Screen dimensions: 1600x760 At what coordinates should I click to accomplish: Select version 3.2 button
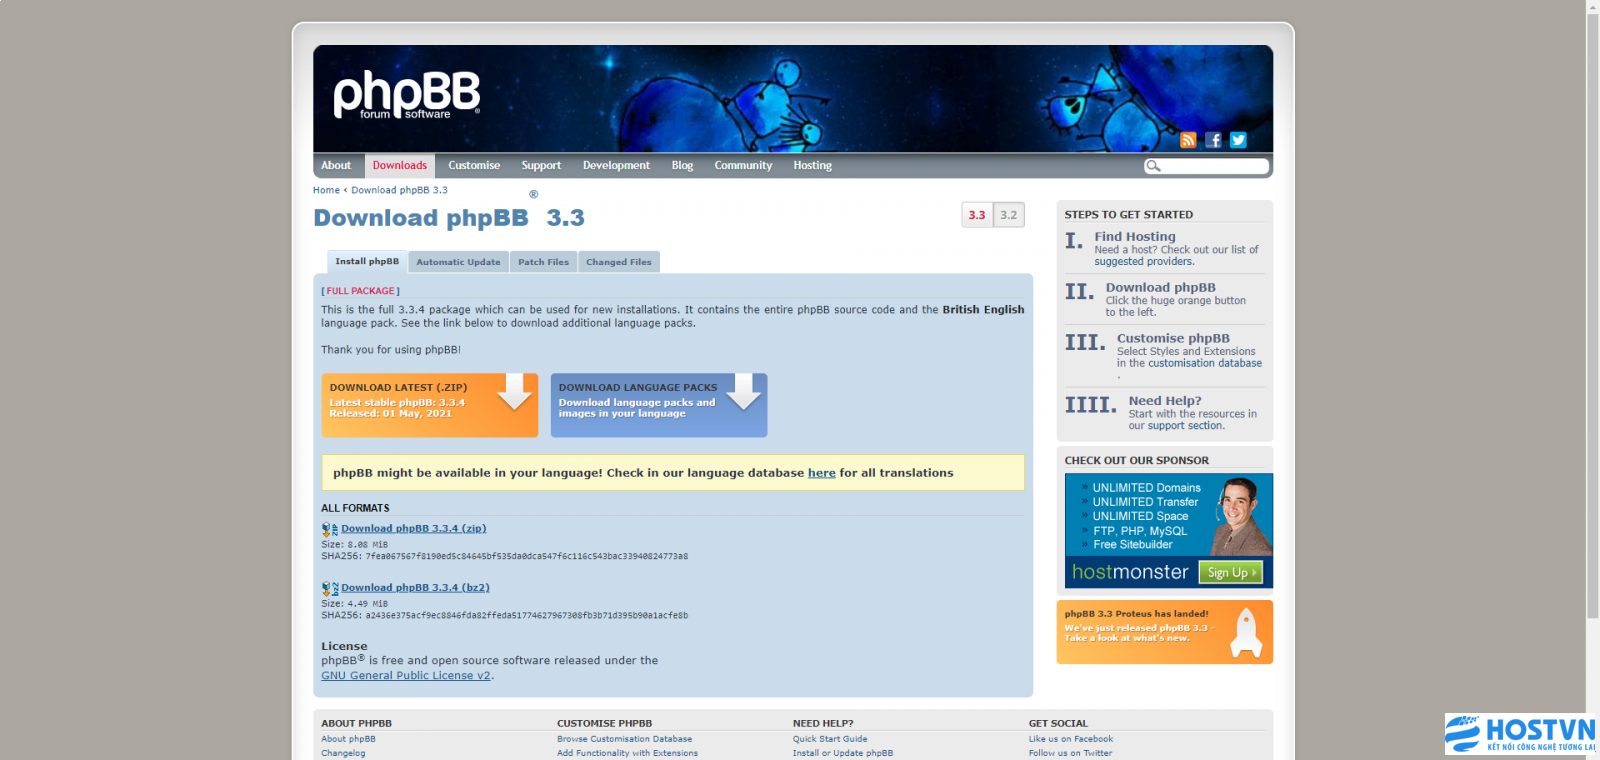point(1009,215)
